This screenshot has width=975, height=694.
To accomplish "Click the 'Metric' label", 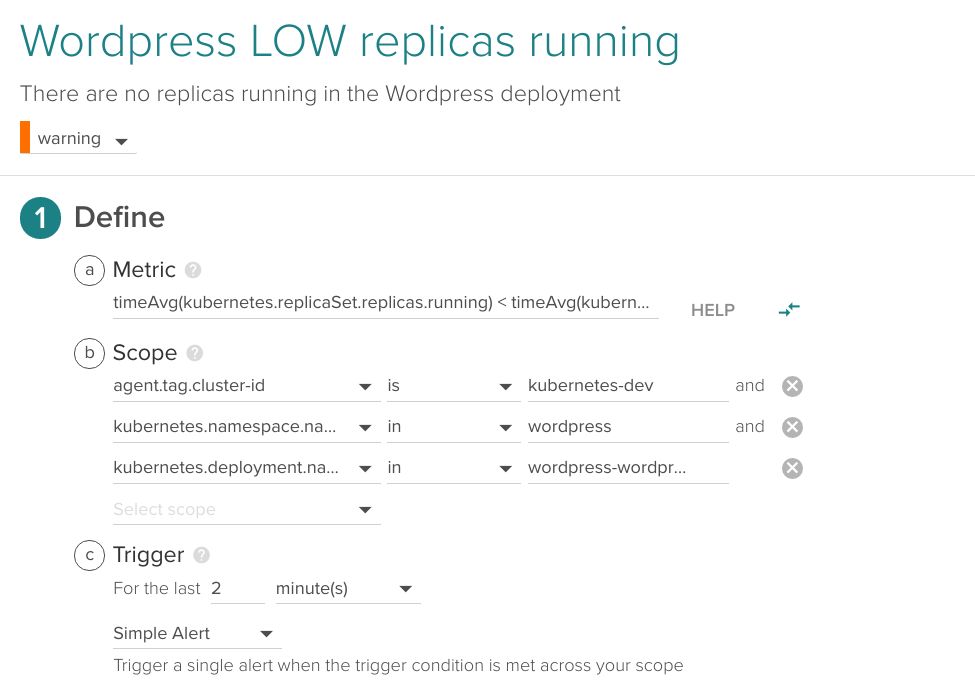I will point(144,270).
